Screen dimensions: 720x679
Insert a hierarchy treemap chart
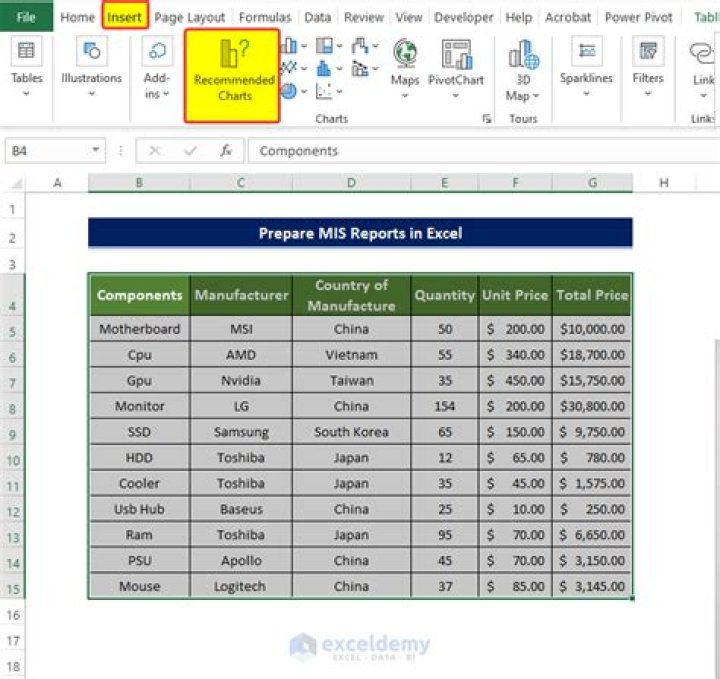pyautogui.click(x=324, y=46)
